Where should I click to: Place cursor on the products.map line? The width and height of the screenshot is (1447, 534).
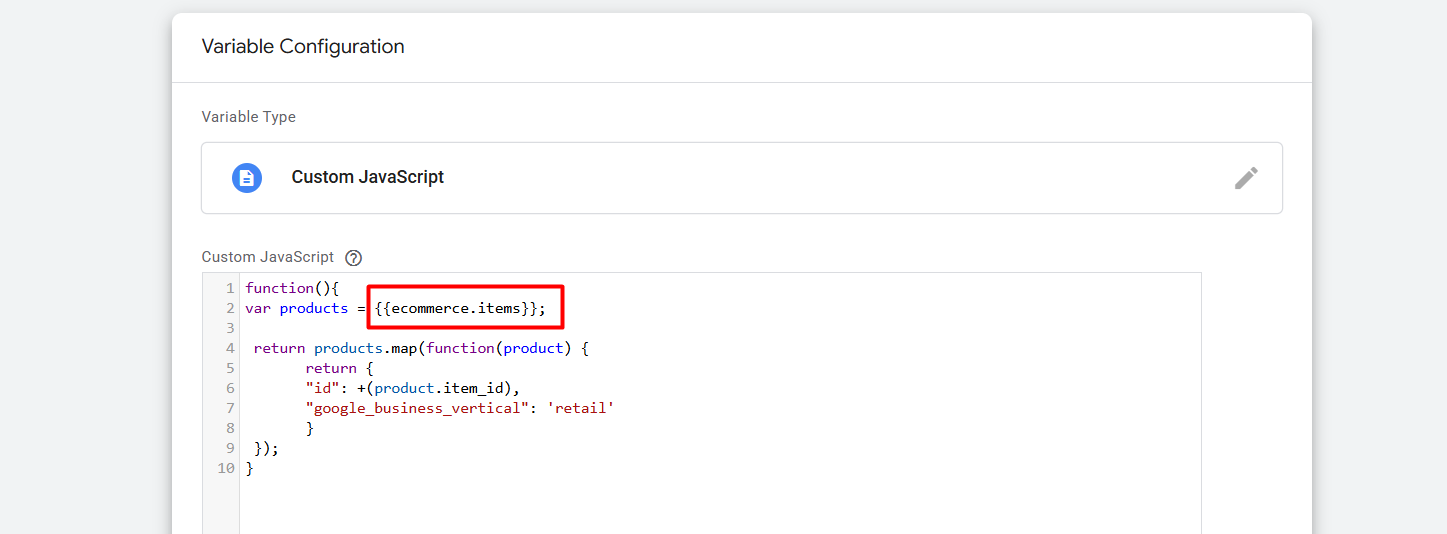(x=420, y=348)
